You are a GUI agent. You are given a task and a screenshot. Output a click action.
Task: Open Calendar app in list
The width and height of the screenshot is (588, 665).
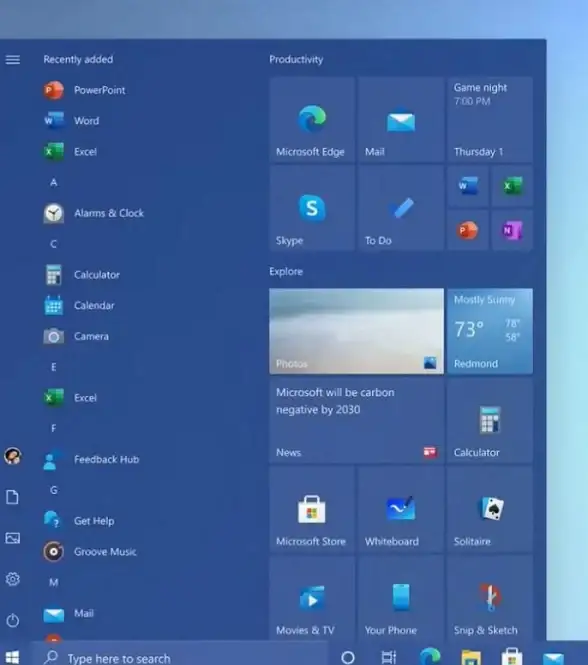pos(79,305)
